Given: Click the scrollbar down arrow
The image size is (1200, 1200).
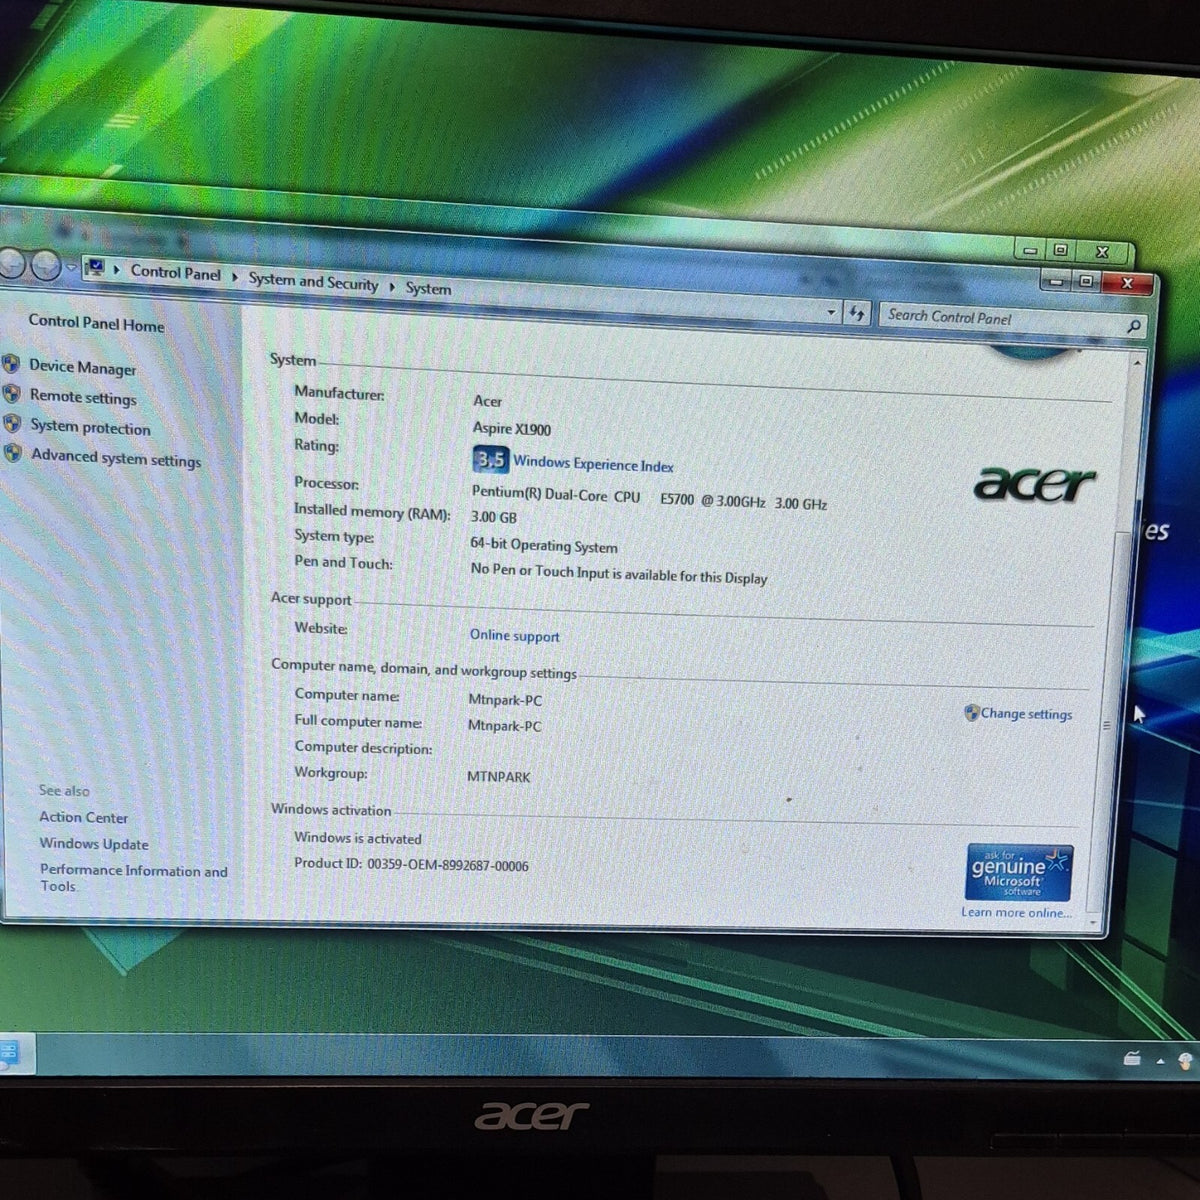Looking at the screenshot, I should click(x=1093, y=922).
